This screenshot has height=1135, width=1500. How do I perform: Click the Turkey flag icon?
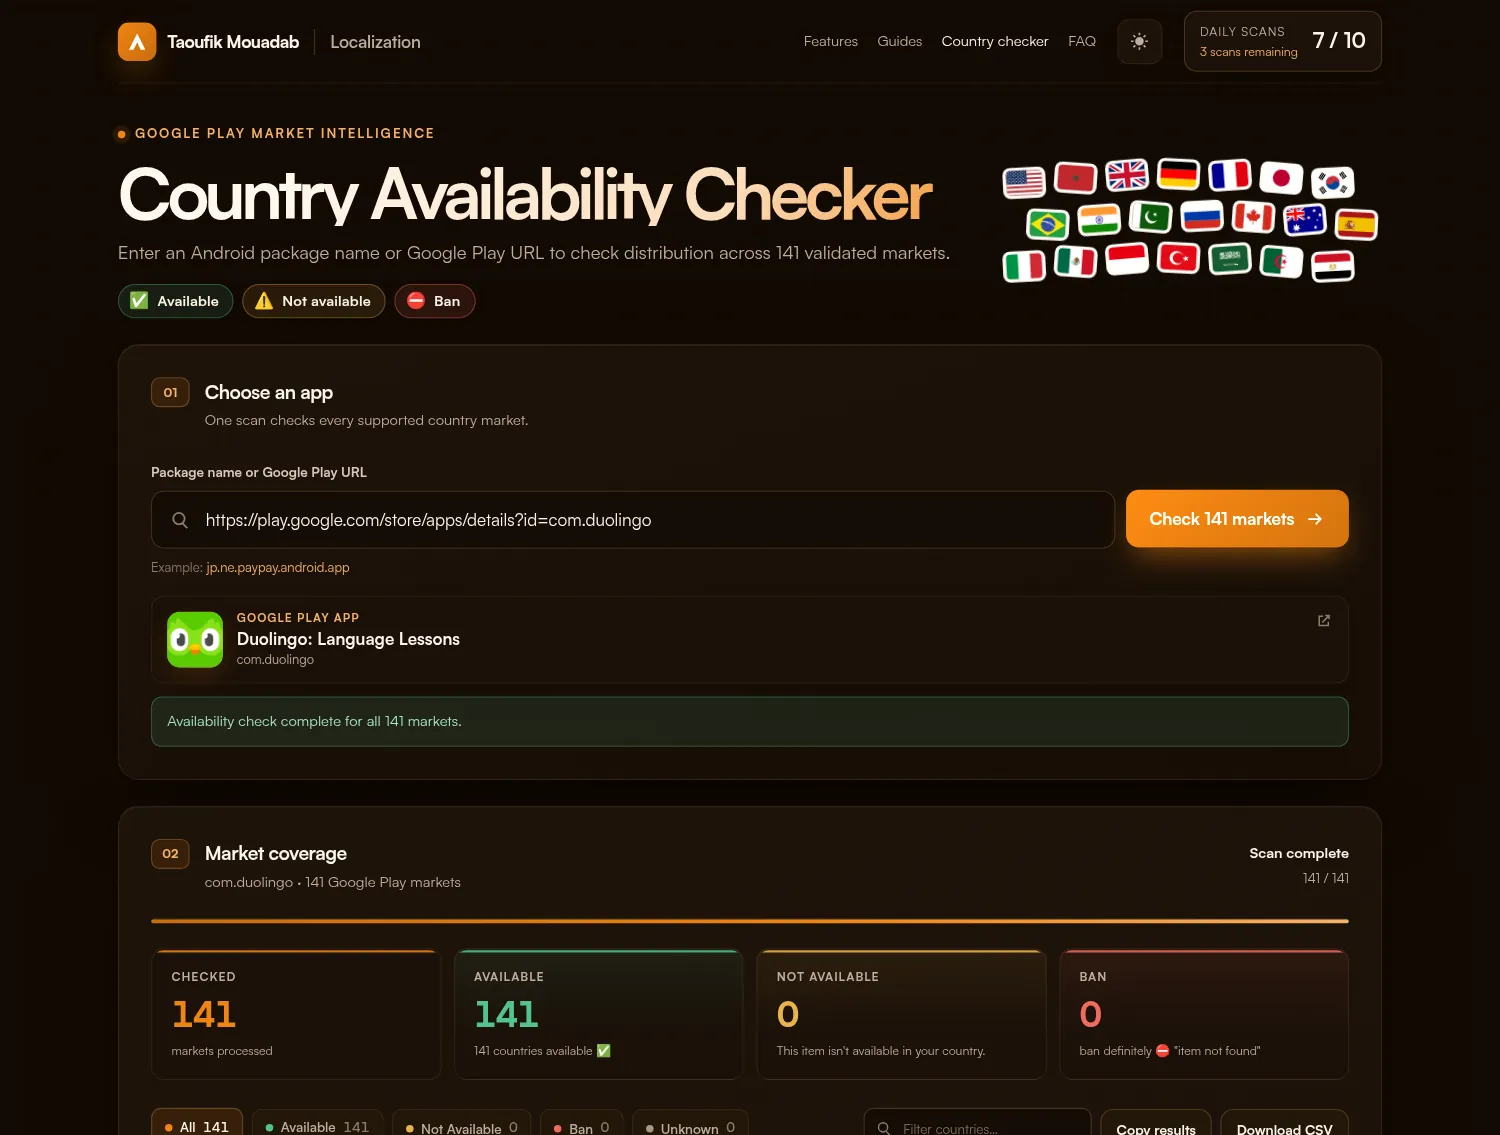(x=1178, y=258)
